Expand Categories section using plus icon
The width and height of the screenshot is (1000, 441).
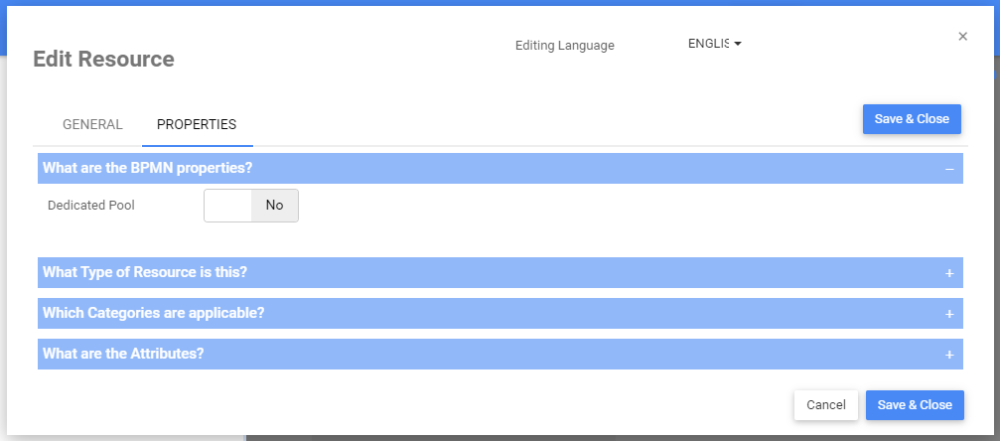(x=949, y=314)
